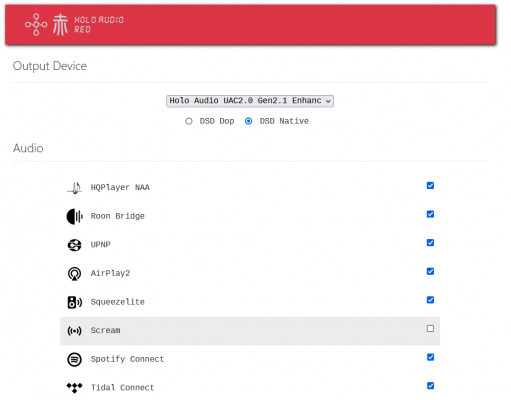This screenshot has height=400, width=511.
Task: Click the UPNP service icon
Action: click(x=74, y=245)
